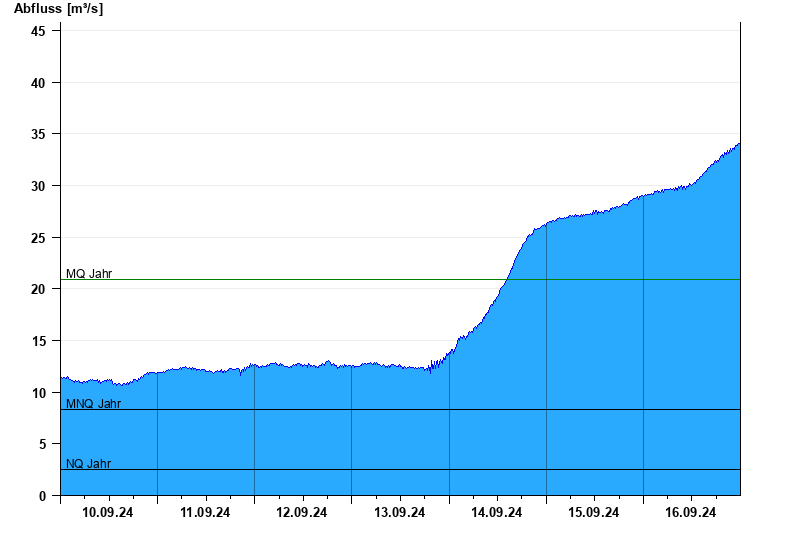The image size is (800, 550).
Task: Click the 'MNQ Jahr' reference line label
Action: click(x=93, y=404)
